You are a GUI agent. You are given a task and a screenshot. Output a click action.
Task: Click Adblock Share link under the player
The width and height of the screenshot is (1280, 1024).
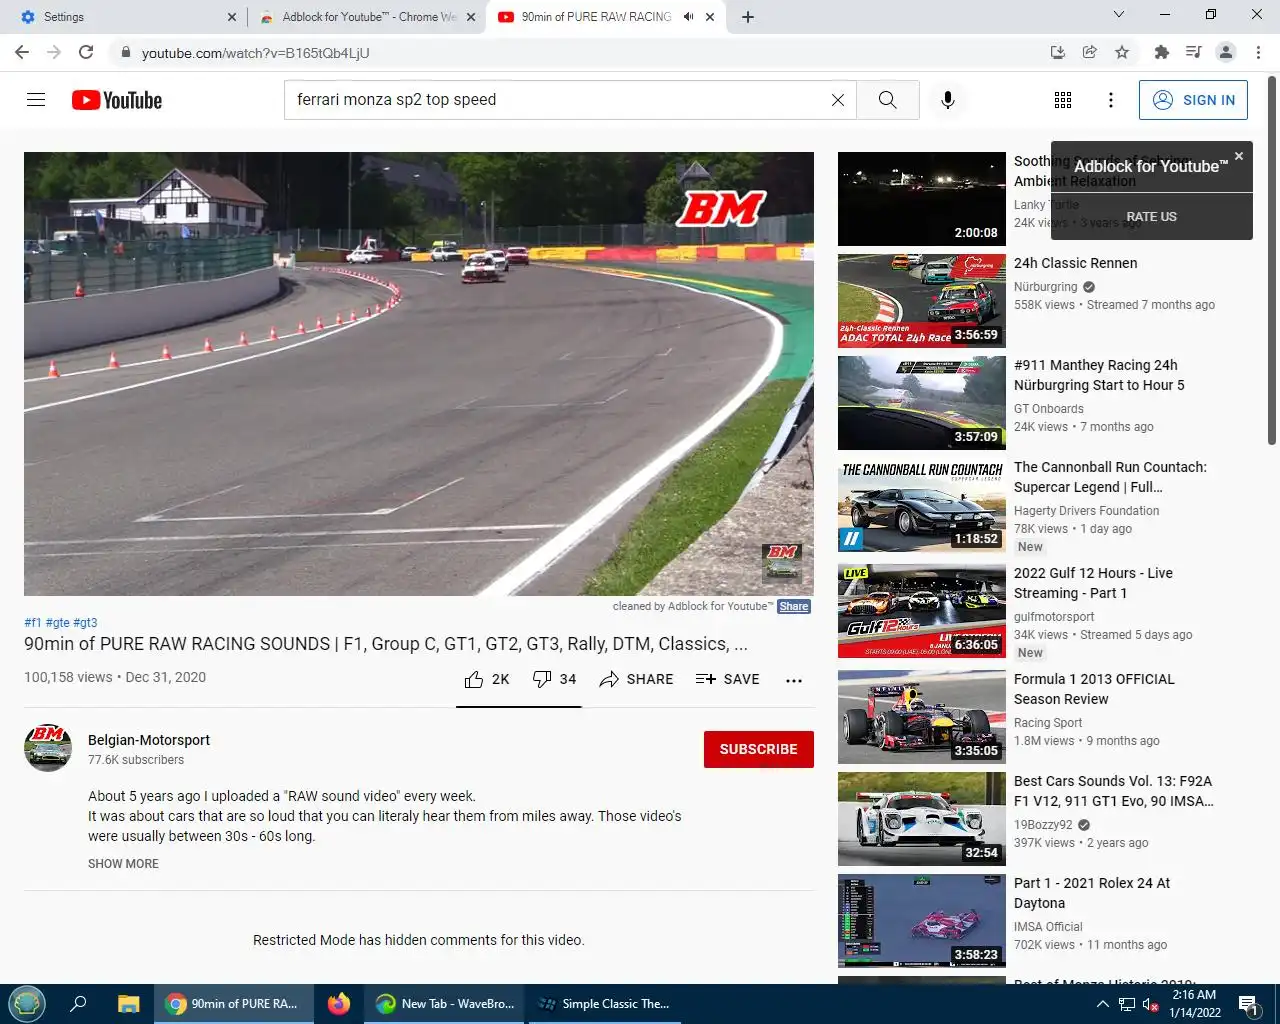click(x=794, y=606)
